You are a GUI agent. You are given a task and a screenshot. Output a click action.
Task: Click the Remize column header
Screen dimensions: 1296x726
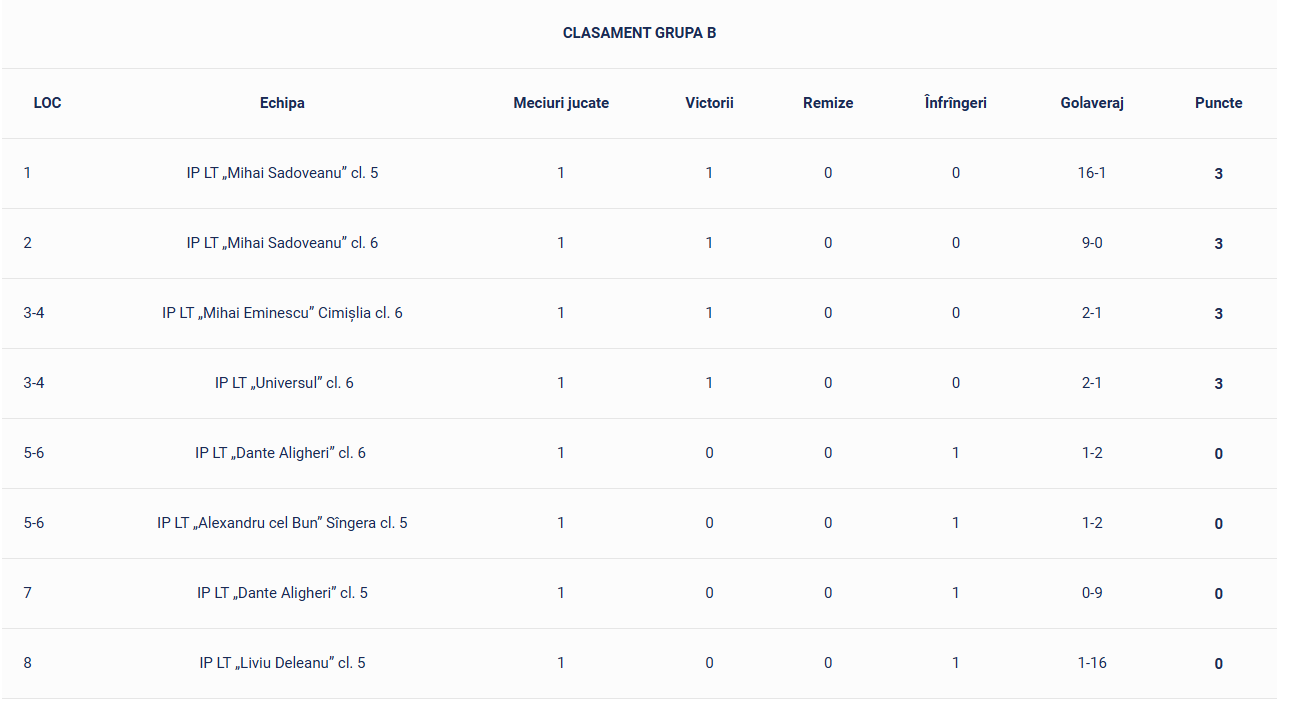(828, 103)
